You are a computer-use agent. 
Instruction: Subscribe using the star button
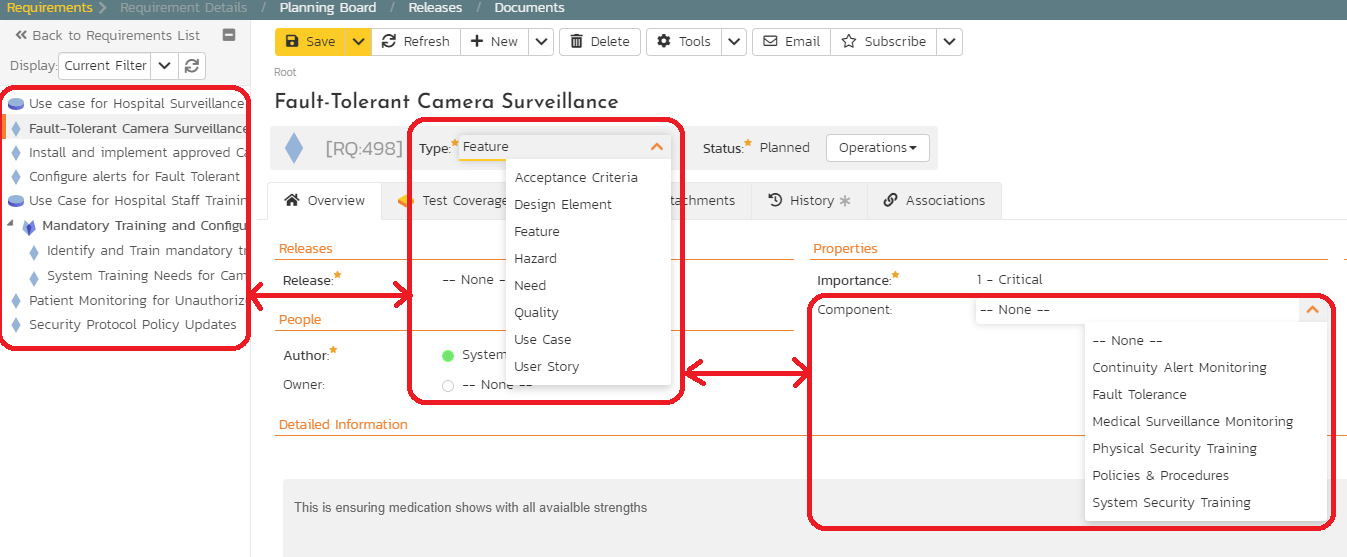884,41
